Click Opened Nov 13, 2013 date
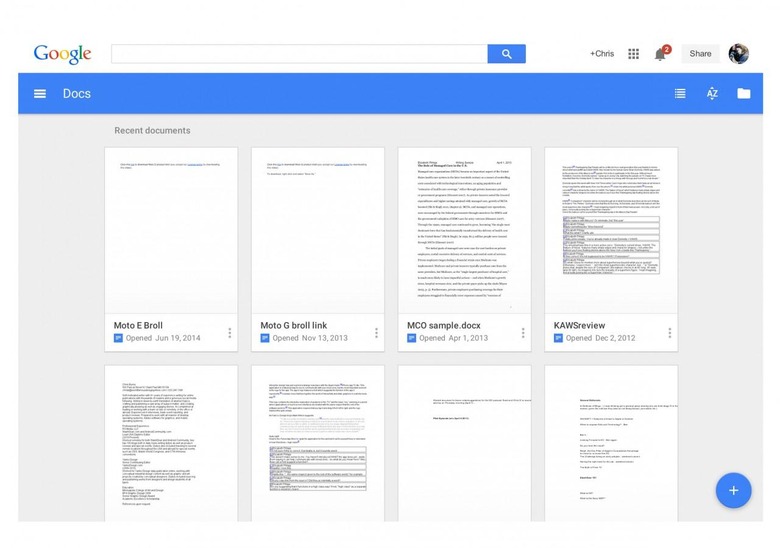This screenshot has width=780, height=548. pos(310,338)
